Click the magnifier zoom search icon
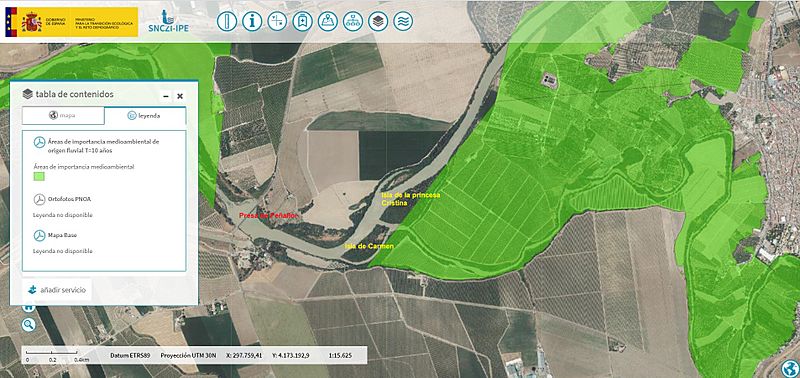The width and height of the screenshot is (800, 378). (x=29, y=324)
